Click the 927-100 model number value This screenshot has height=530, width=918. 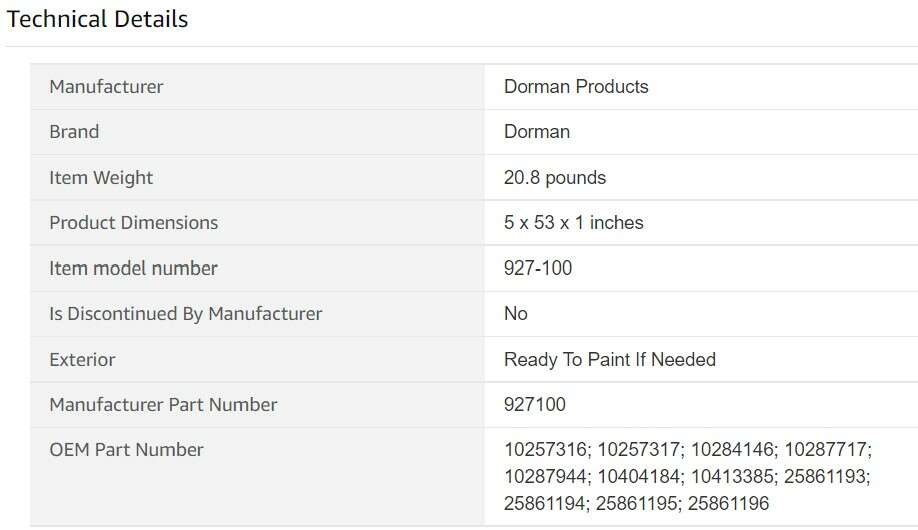pyautogui.click(x=538, y=268)
